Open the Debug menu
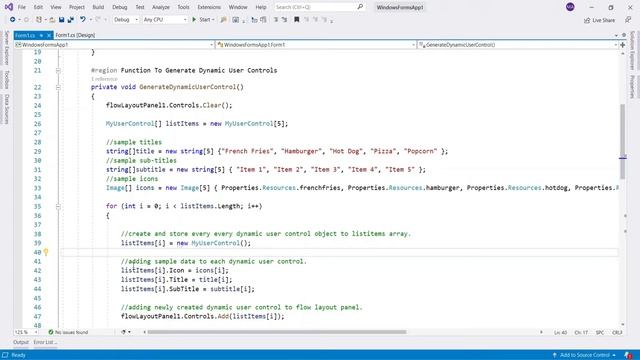Screen dimensions: 640x360 point(120,7)
